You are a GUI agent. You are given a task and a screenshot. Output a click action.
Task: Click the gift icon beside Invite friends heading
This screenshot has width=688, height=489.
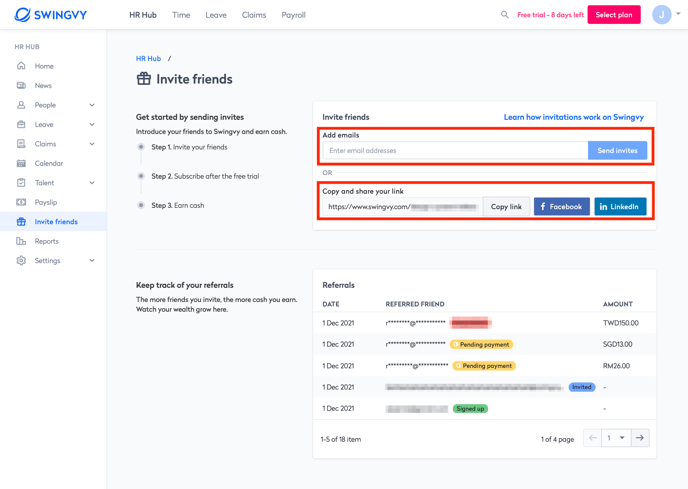(x=143, y=79)
